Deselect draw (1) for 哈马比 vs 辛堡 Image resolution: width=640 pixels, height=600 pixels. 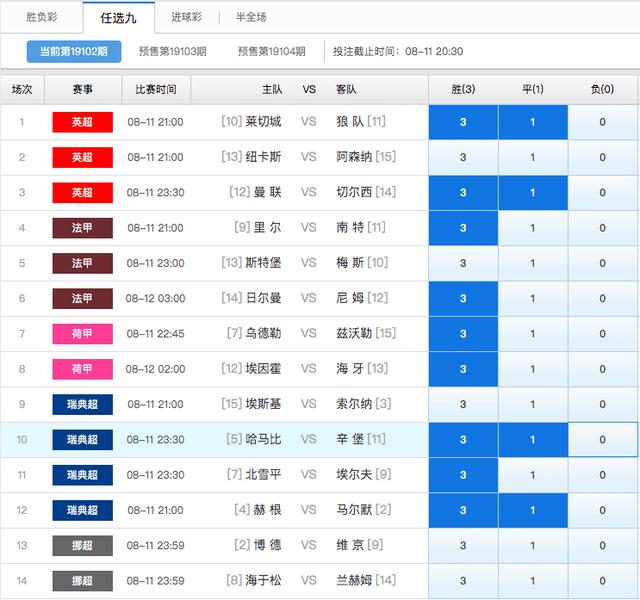[x=533, y=440]
